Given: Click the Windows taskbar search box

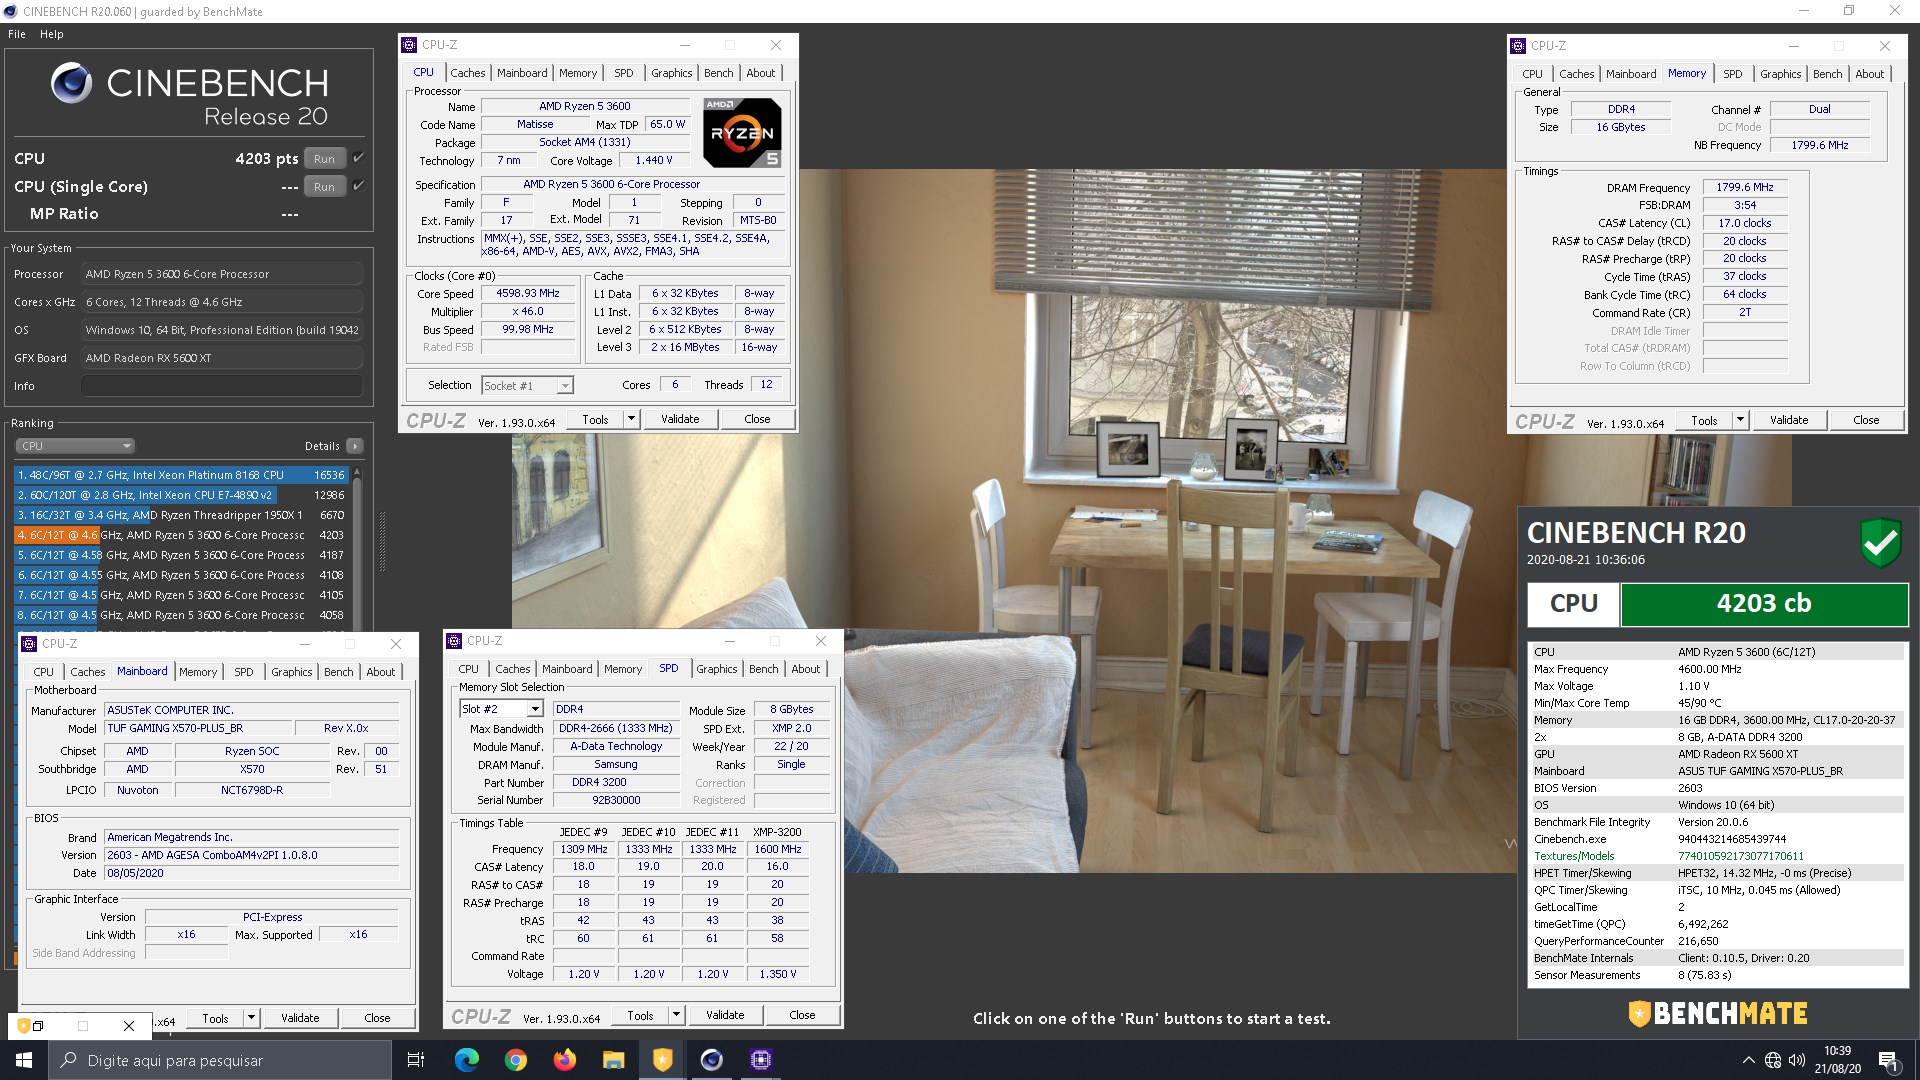Looking at the screenshot, I should tap(220, 1060).
